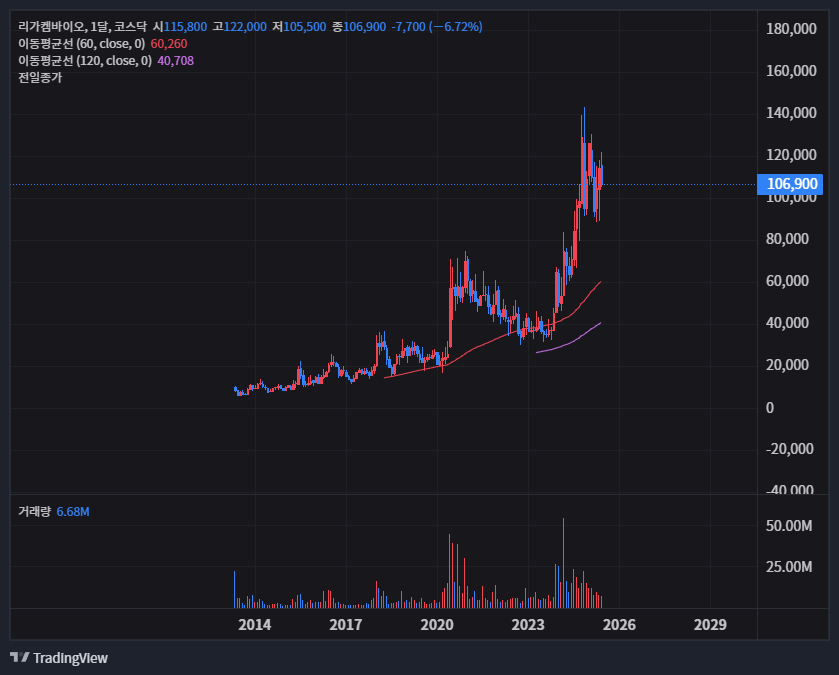
Task: Click the 2026 time axis label
Action: pos(619,625)
